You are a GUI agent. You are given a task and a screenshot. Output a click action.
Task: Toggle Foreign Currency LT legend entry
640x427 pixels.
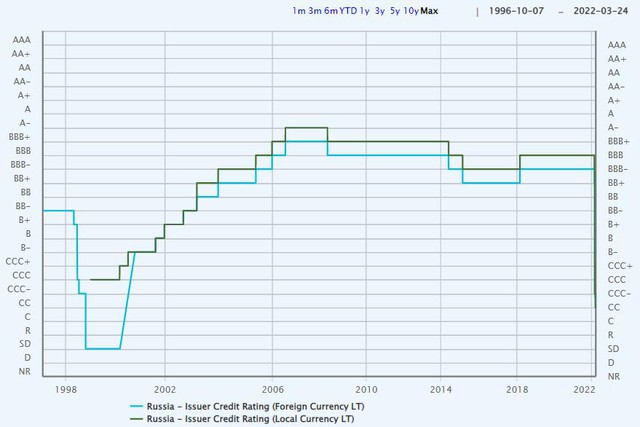coord(256,407)
